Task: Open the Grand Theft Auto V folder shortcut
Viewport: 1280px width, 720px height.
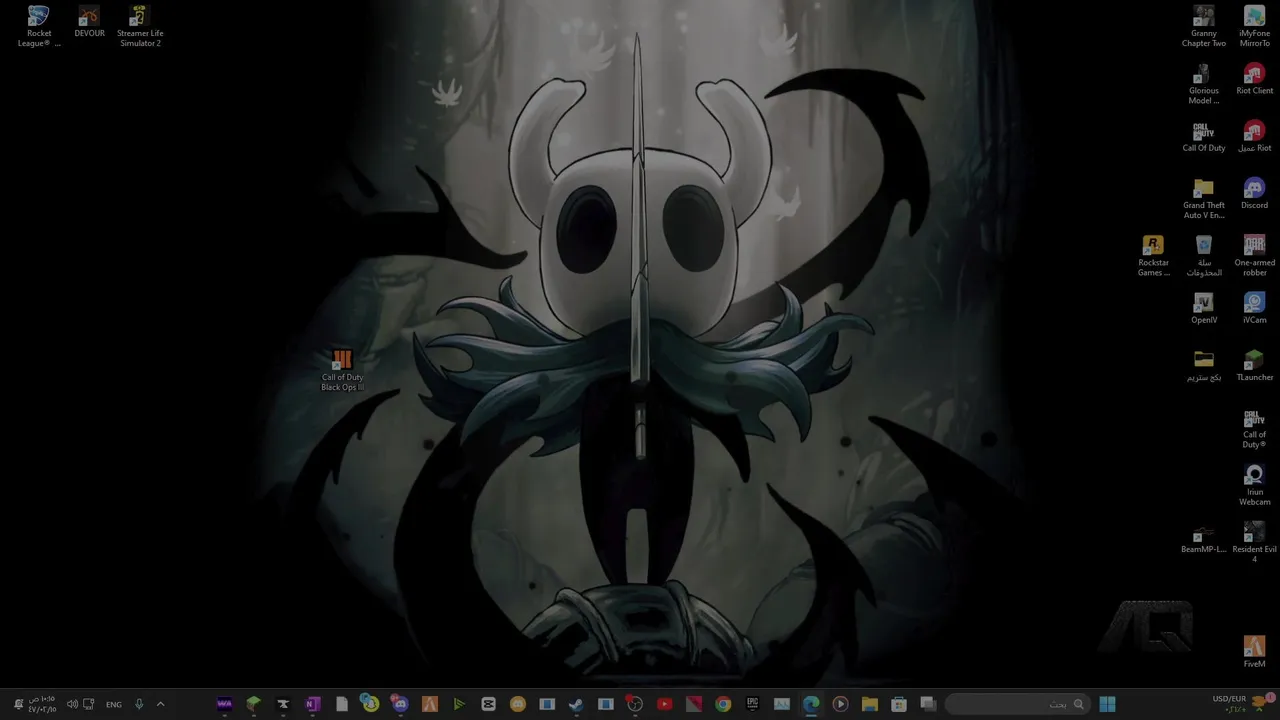Action: pos(1204,199)
